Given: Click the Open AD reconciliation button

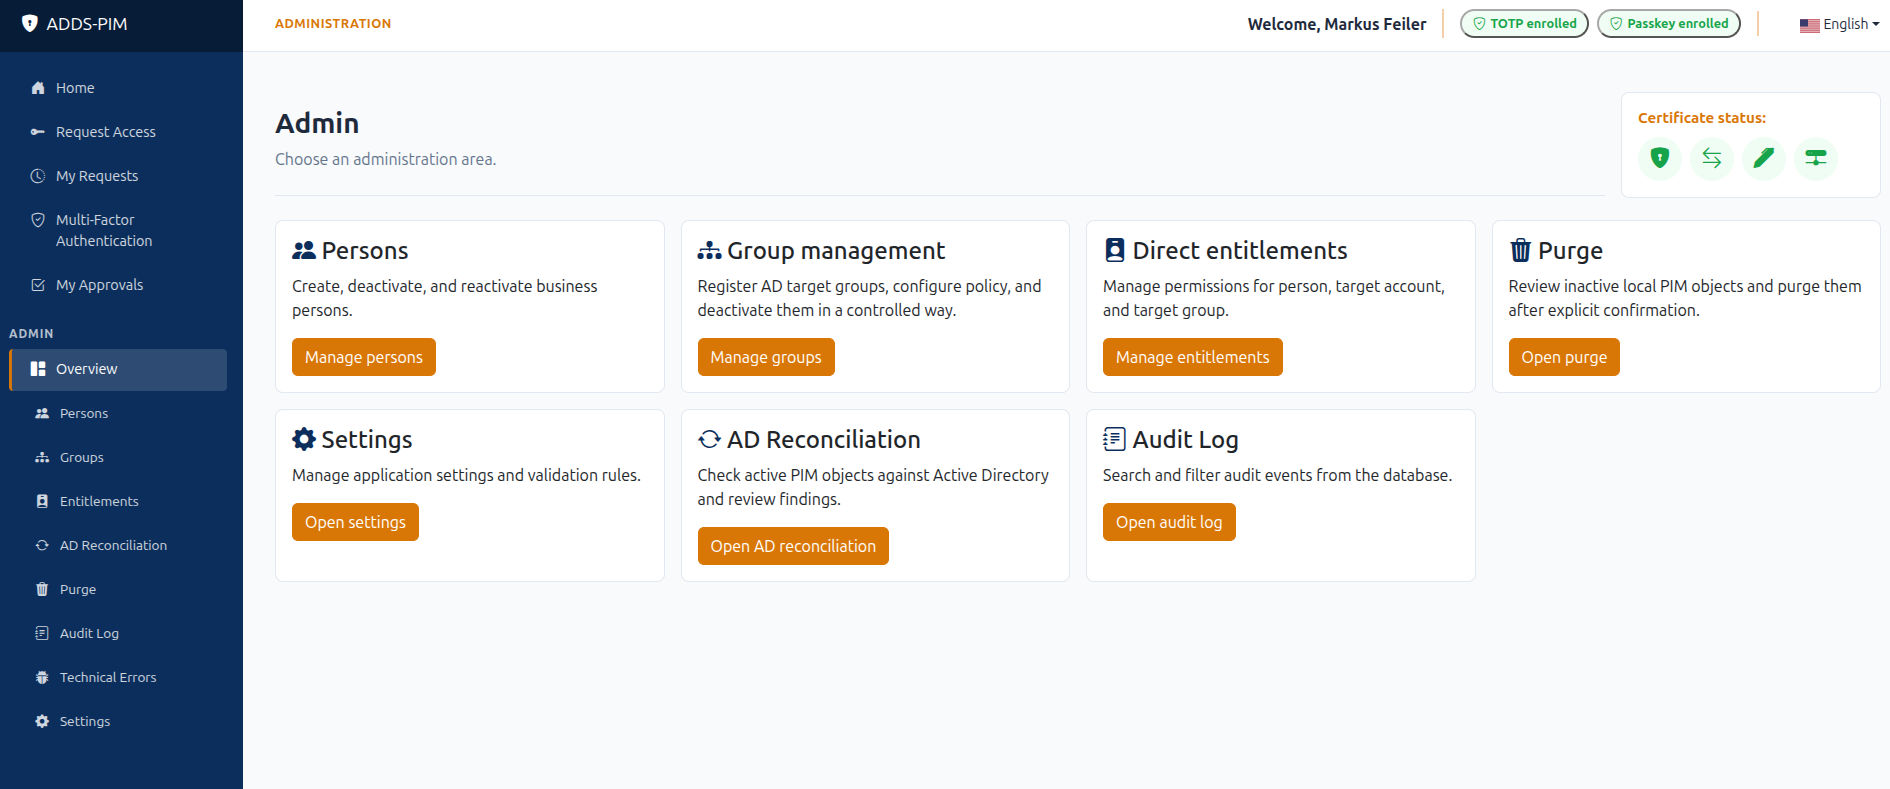Looking at the screenshot, I should 793,546.
